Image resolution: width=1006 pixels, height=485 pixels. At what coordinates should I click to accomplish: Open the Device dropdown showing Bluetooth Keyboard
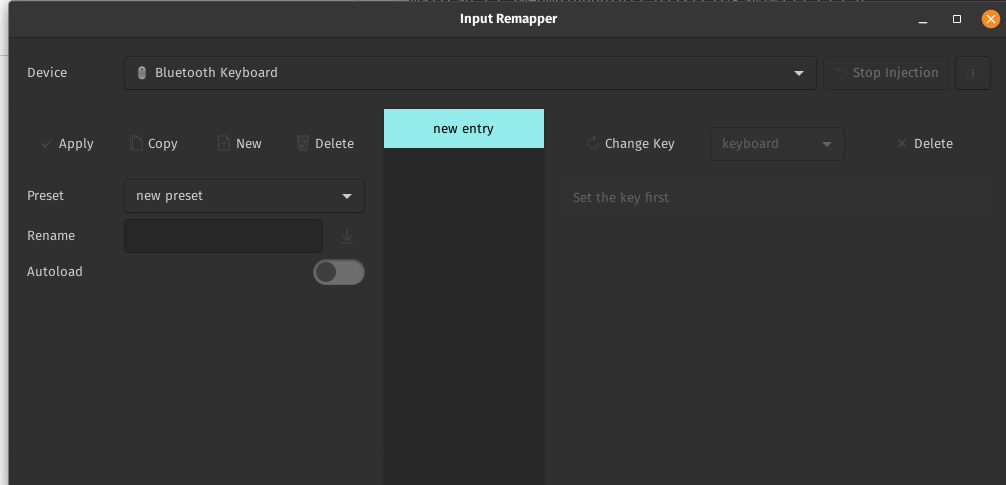click(470, 73)
